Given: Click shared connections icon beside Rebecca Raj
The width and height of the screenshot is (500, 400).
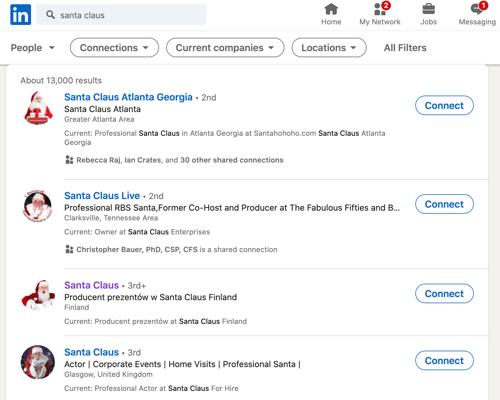Looking at the screenshot, I should pyautogui.click(x=69, y=160).
